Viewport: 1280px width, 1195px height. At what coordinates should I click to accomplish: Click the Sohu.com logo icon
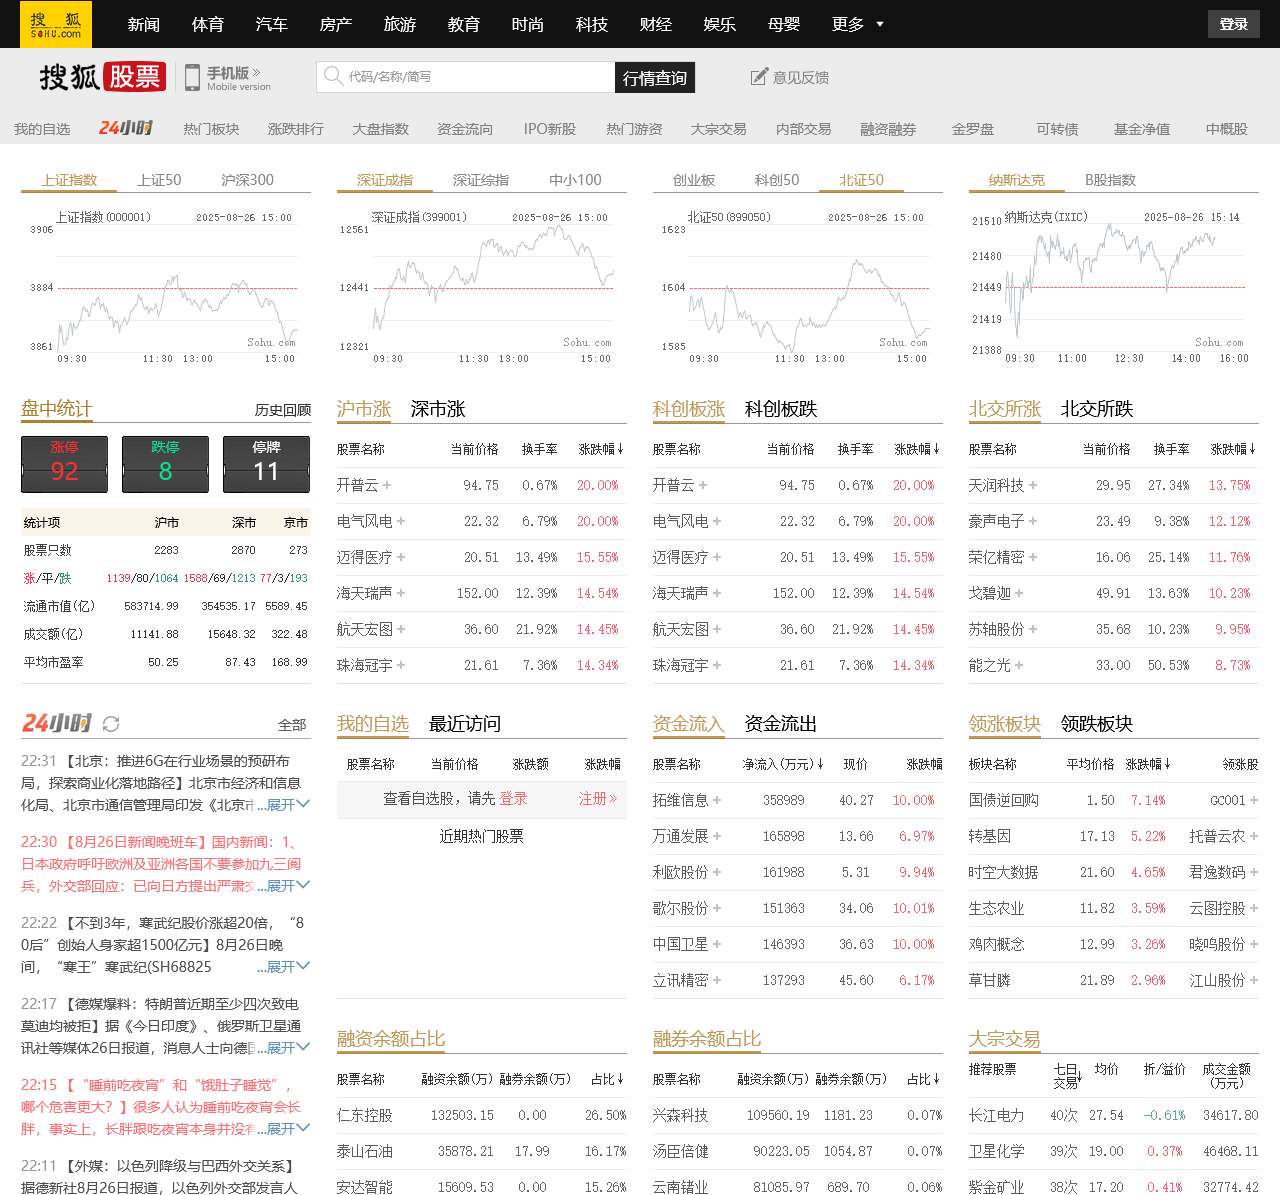pyautogui.click(x=55, y=24)
